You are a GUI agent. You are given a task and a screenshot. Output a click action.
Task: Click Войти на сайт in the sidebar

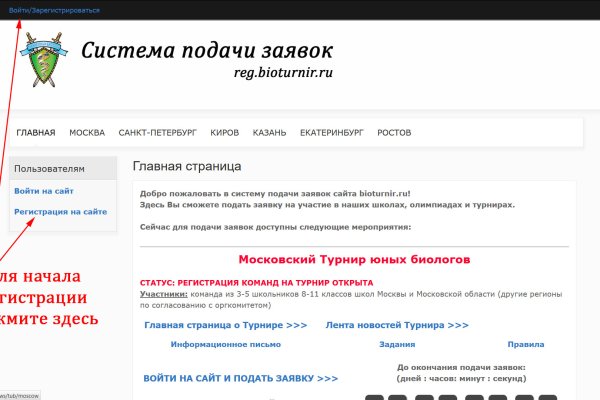point(43,191)
